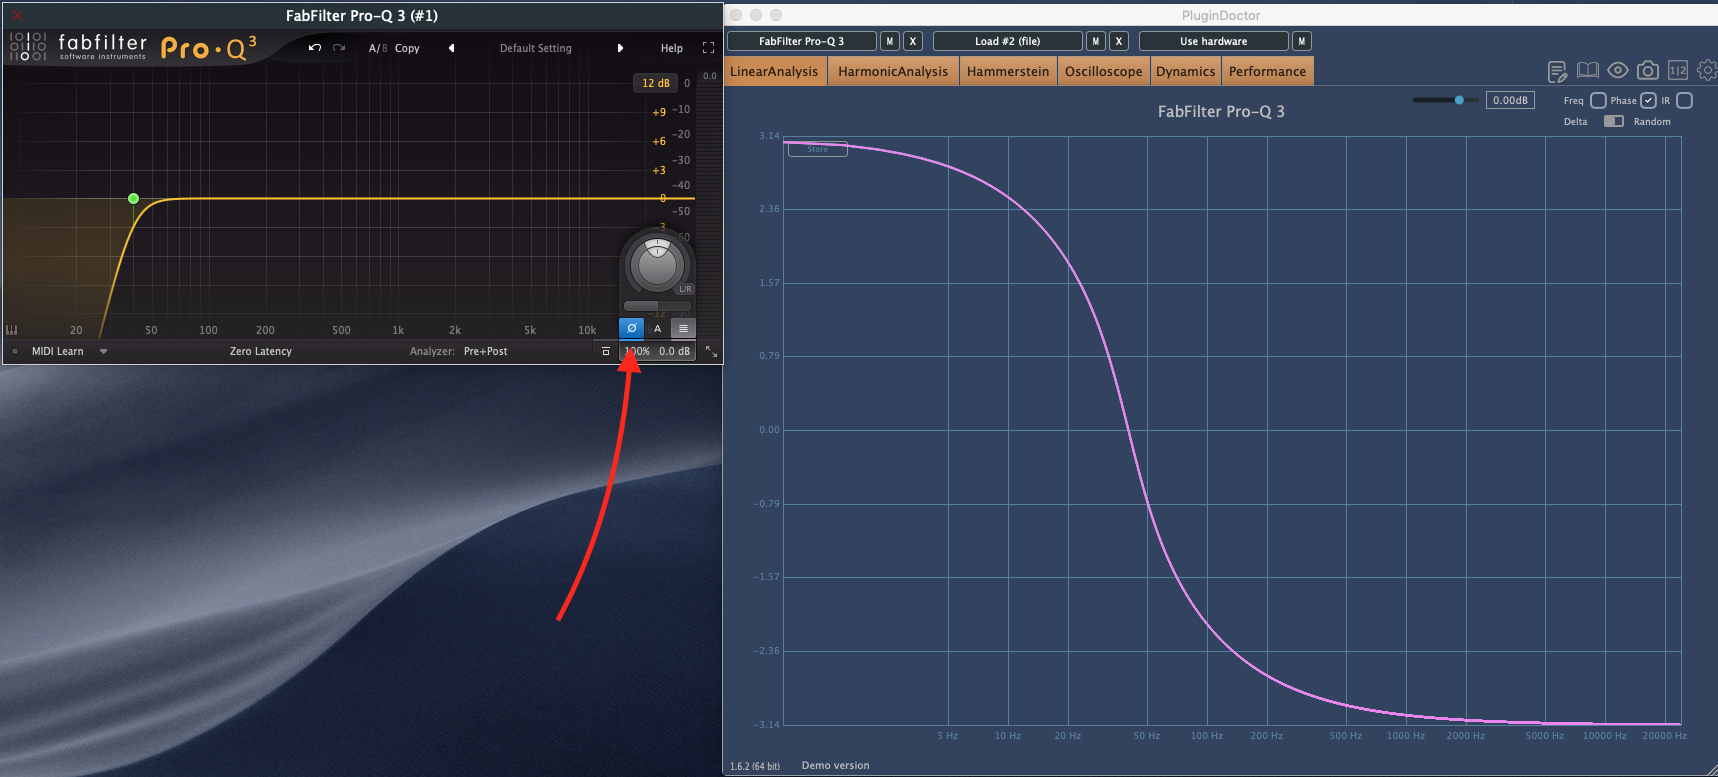Clear the Load #2 slot with X
Image resolution: width=1718 pixels, height=777 pixels.
click(x=1119, y=41)
